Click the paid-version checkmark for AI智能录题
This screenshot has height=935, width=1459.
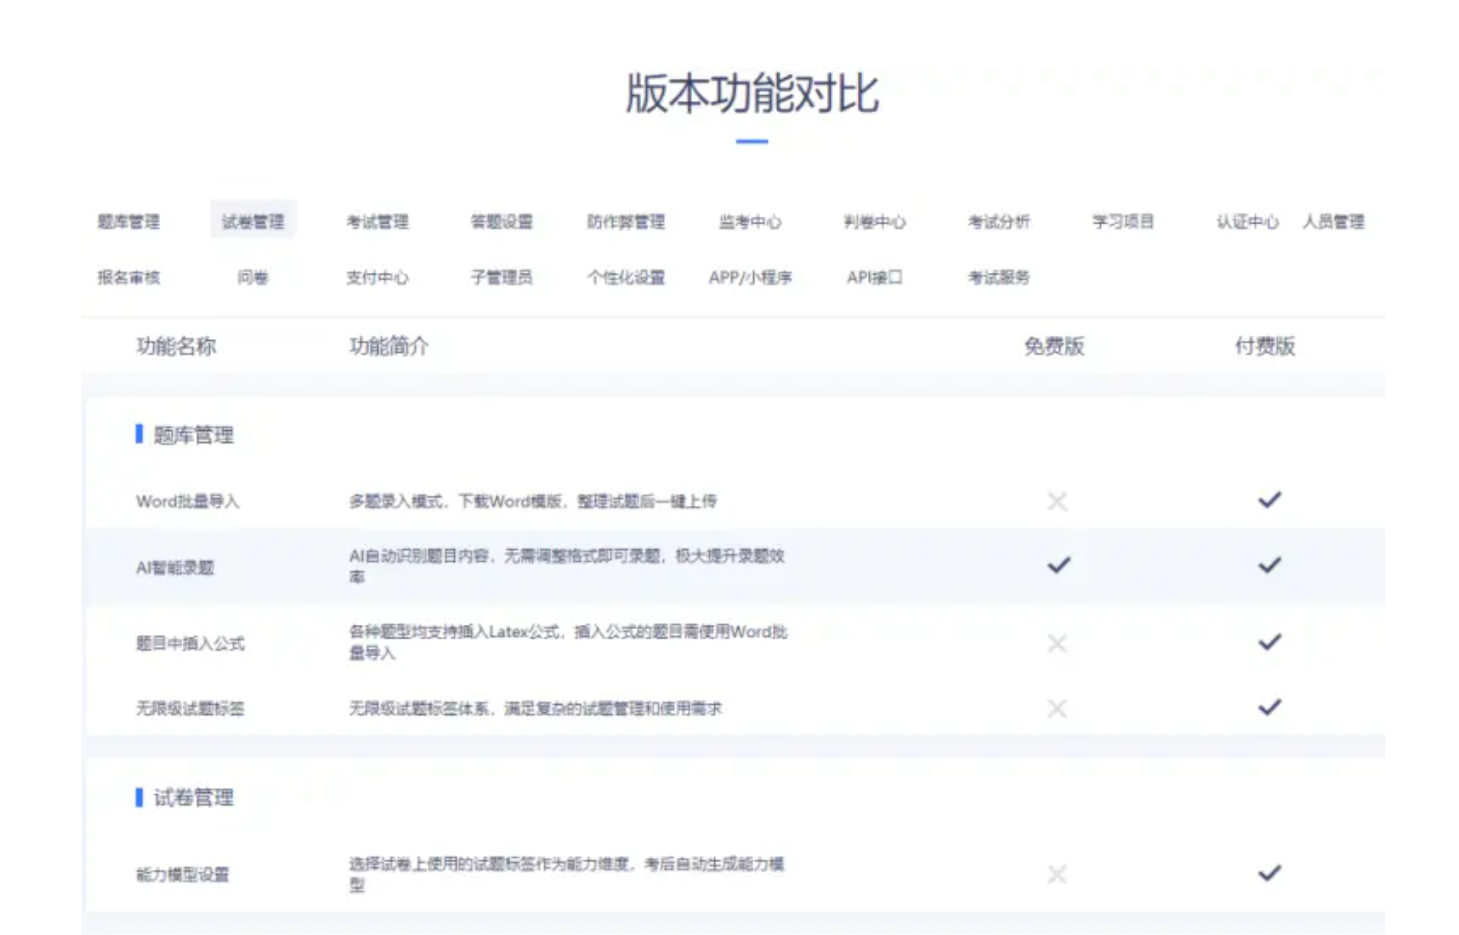(x=1269, y=566)
